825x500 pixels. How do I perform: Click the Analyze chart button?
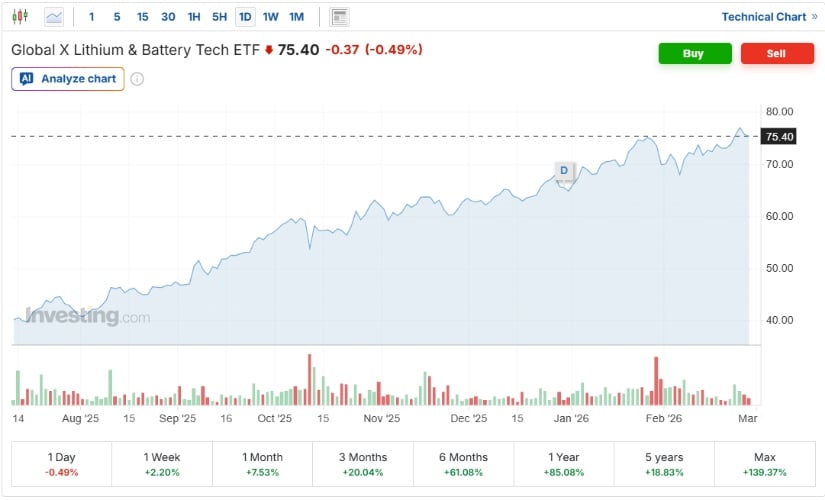[x=68, y=79]
